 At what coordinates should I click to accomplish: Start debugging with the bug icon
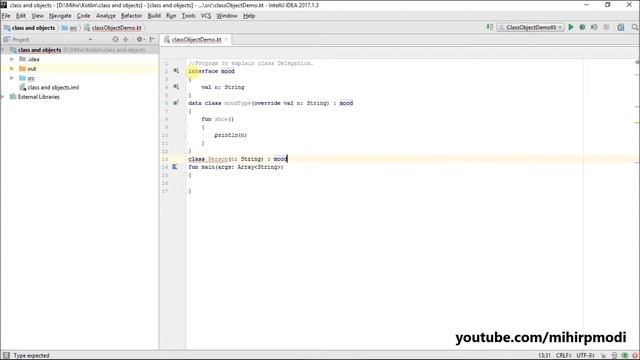(x=582, y=27)
